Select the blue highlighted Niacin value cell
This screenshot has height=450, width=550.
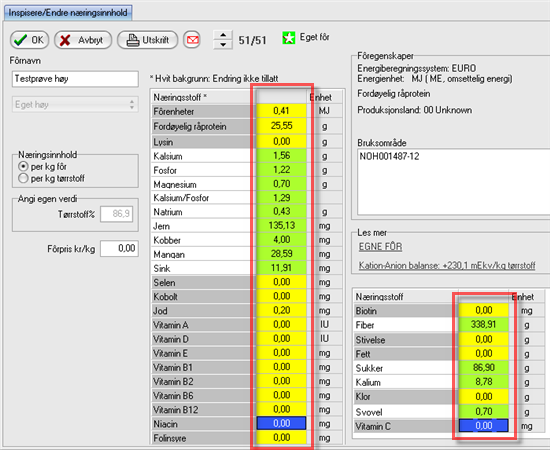pyautogui.click(x=281, y=423)
